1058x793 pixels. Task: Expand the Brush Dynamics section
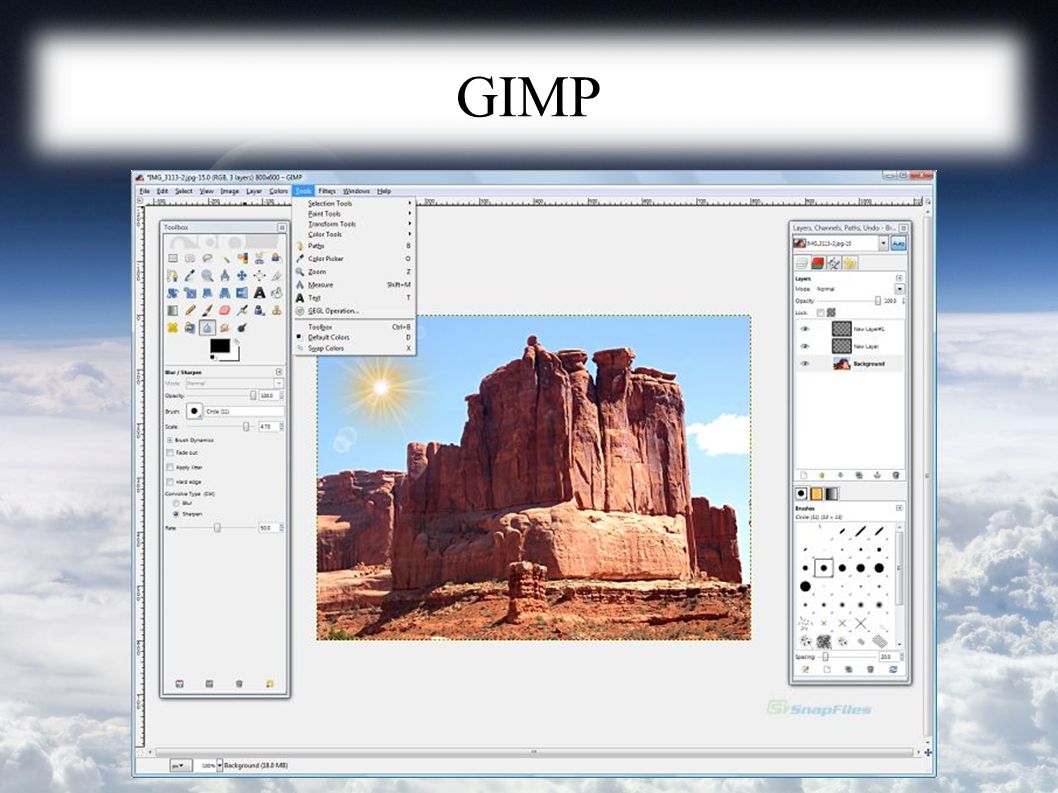(169, 440)
